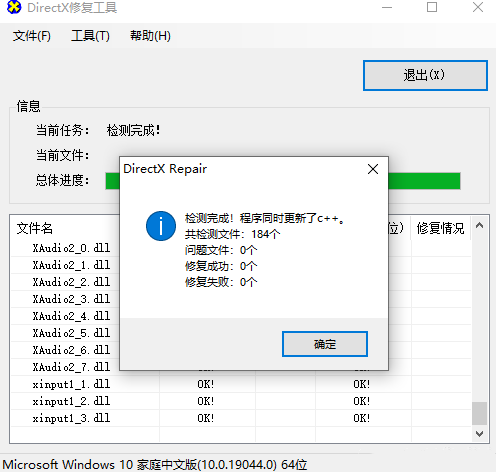This screenshot has height=472, width=496.
Task: Click first OK! cell of xinput1_1.dll
Action: pyautogui.click(x=205, y=384)
